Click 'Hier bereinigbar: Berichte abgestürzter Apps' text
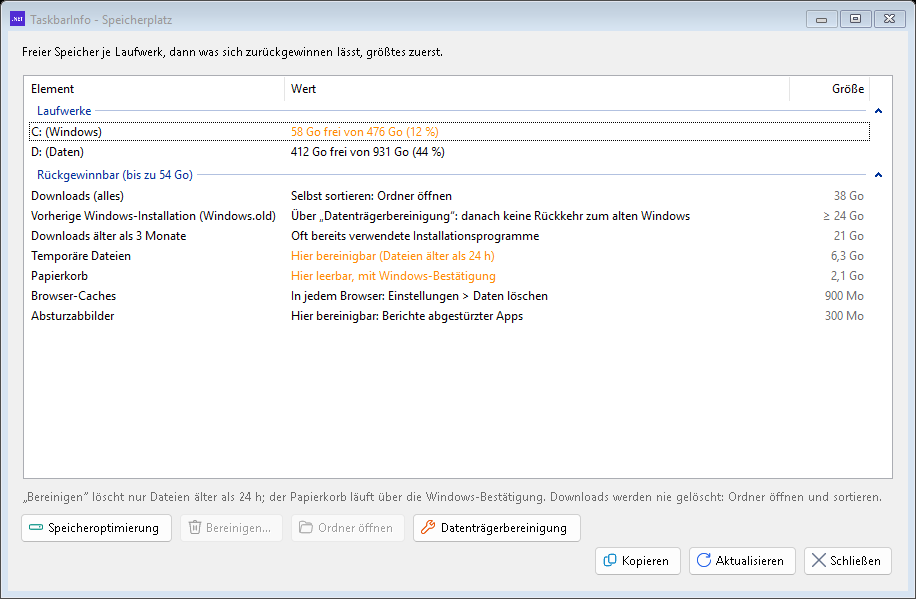 pos(407,316)
